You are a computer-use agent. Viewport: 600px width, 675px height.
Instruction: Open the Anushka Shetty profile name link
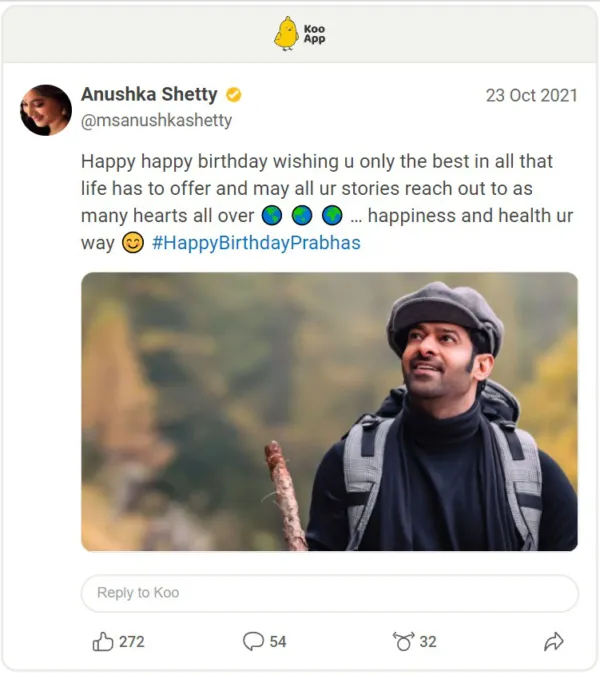click(148, 95)
